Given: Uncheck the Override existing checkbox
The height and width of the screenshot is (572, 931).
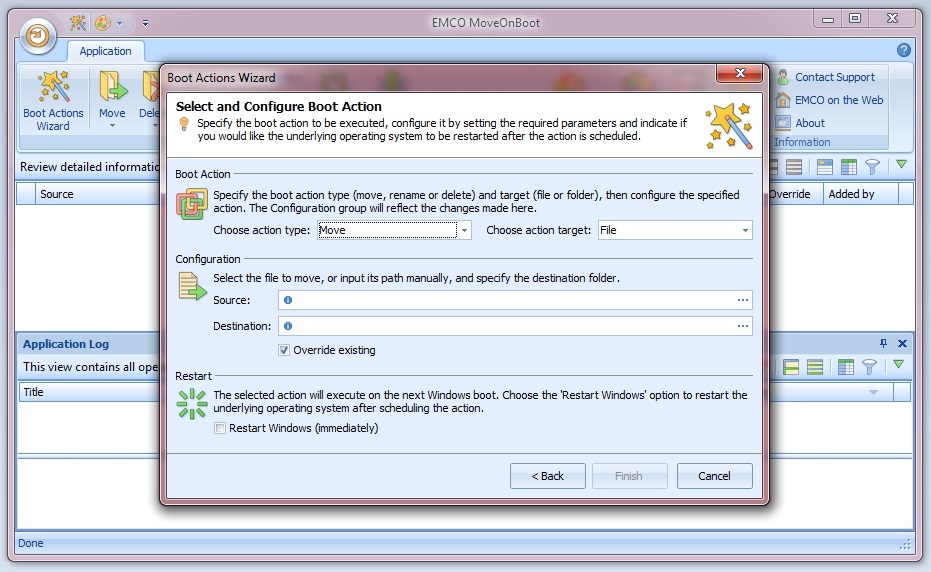Looking at the screenshot, I should [284, 350].
